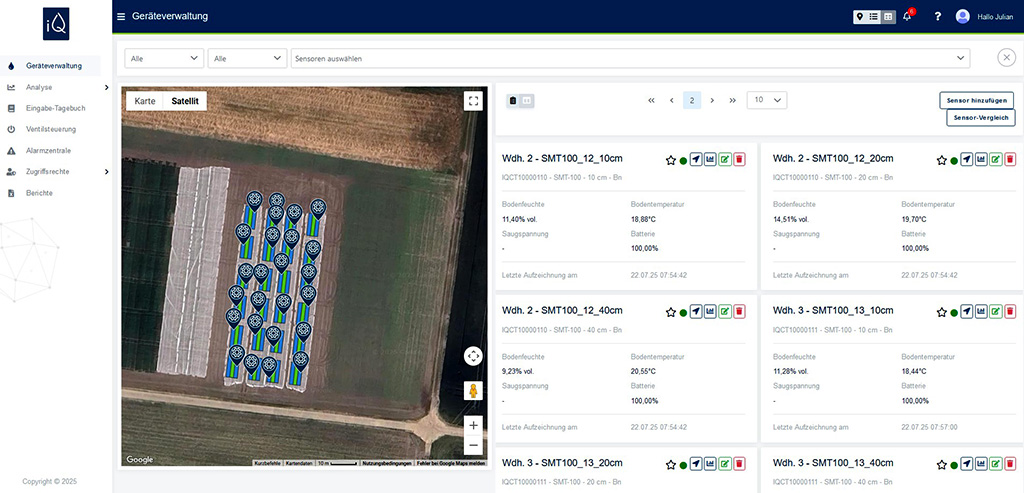Expand the Analyse submenu chevron
1024x493 pixels.
click(106, 87)
